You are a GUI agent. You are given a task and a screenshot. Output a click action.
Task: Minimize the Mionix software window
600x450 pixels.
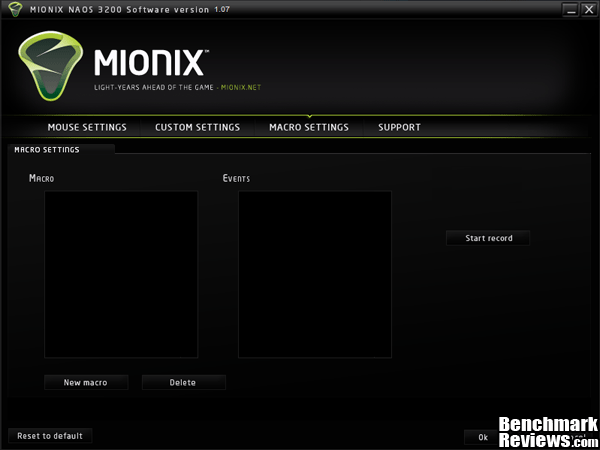click(571, 10)
